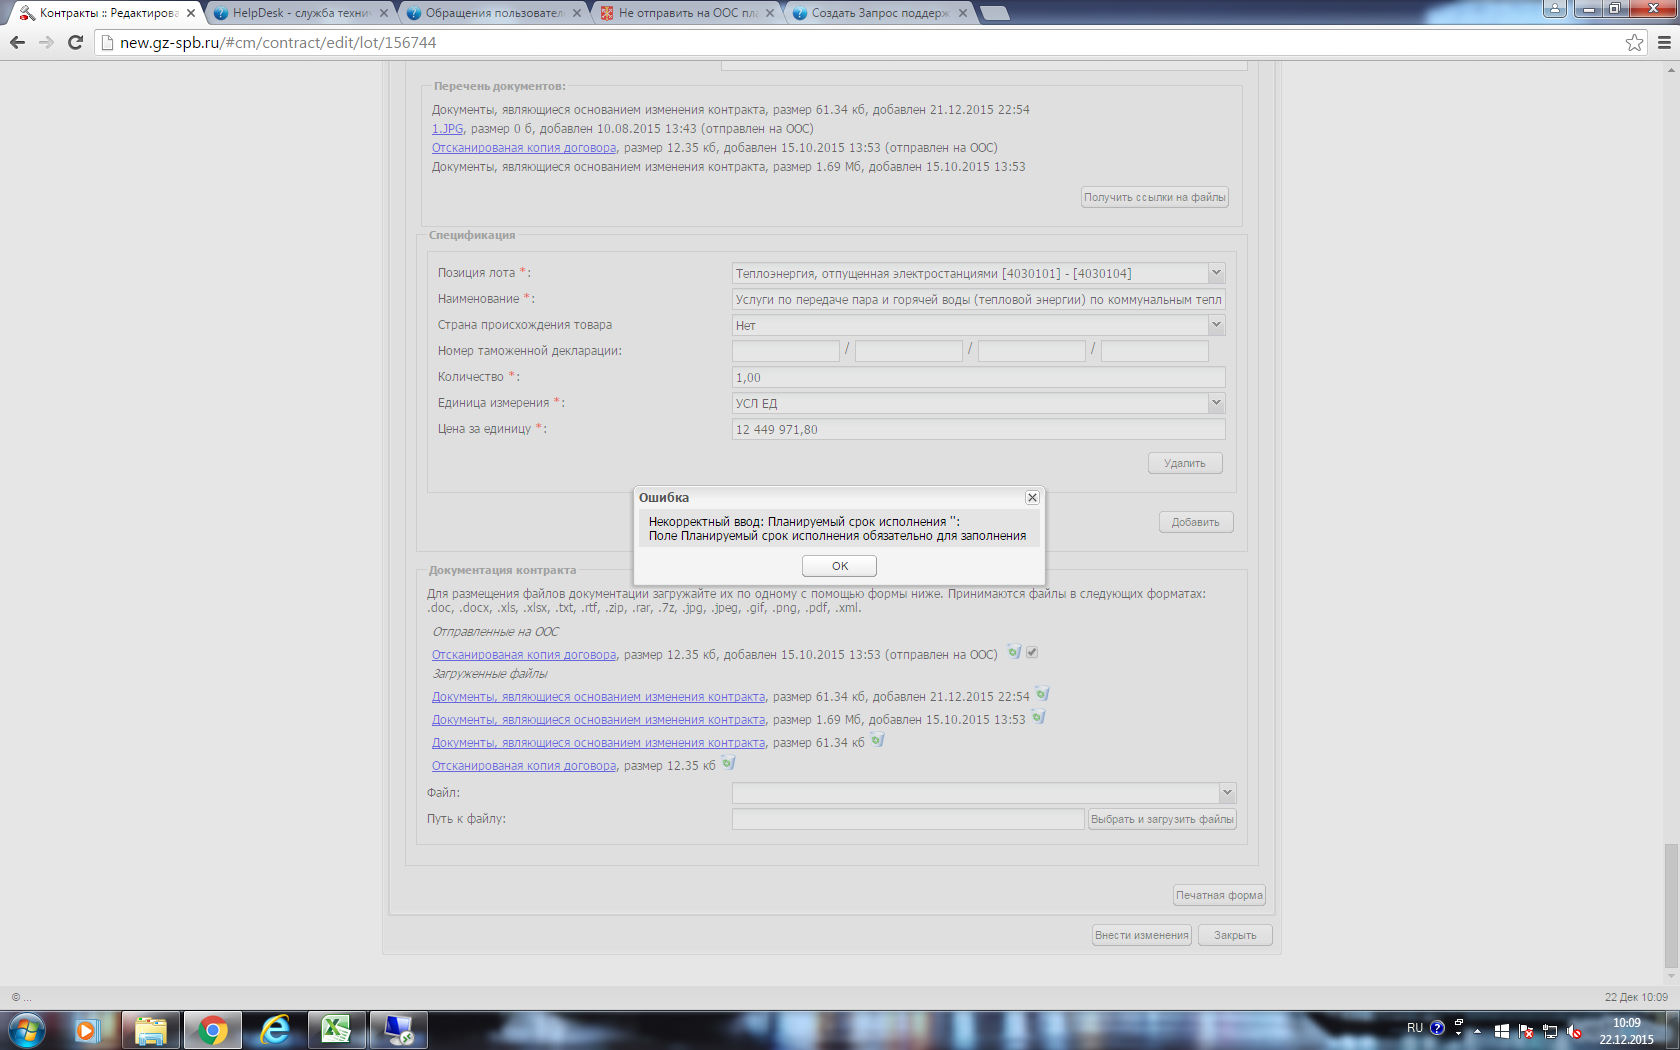Click 'Удалить' in the specification section
The height and width of the screenshot is (1050, 1680).
tap(1185, 463)
